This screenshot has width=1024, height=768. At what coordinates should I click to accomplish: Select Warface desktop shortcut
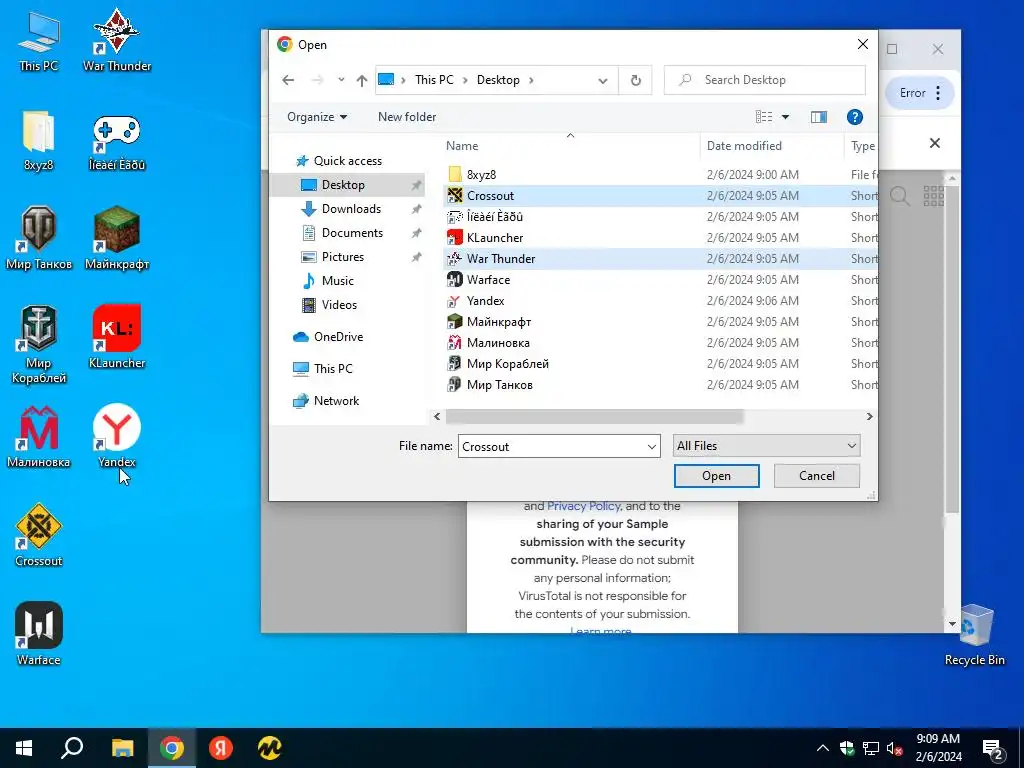click(x=39, y=635)
